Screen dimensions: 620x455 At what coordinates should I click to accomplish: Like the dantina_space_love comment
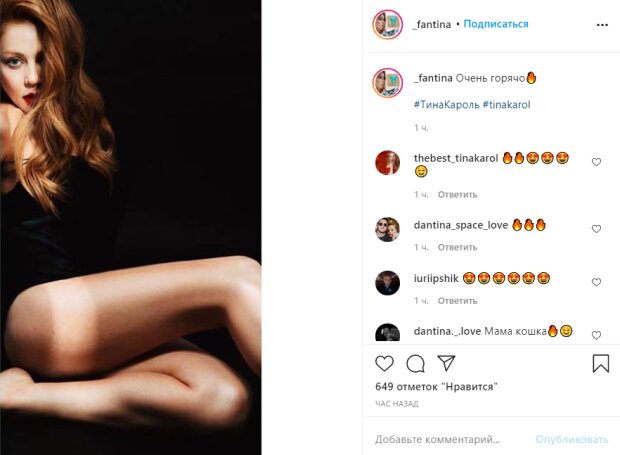(596, 229)
